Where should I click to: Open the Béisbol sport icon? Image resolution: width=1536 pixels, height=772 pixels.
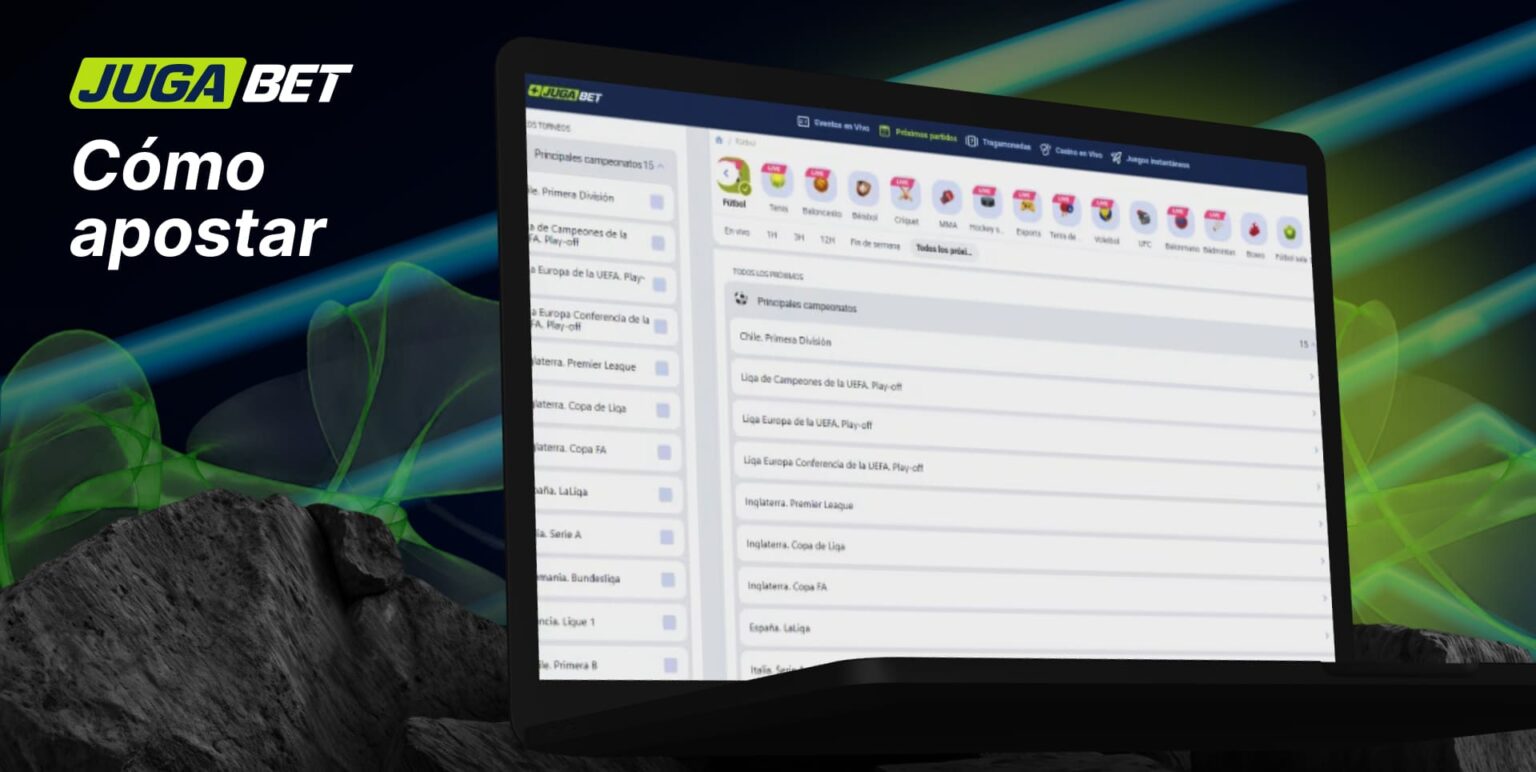[862, 189]
